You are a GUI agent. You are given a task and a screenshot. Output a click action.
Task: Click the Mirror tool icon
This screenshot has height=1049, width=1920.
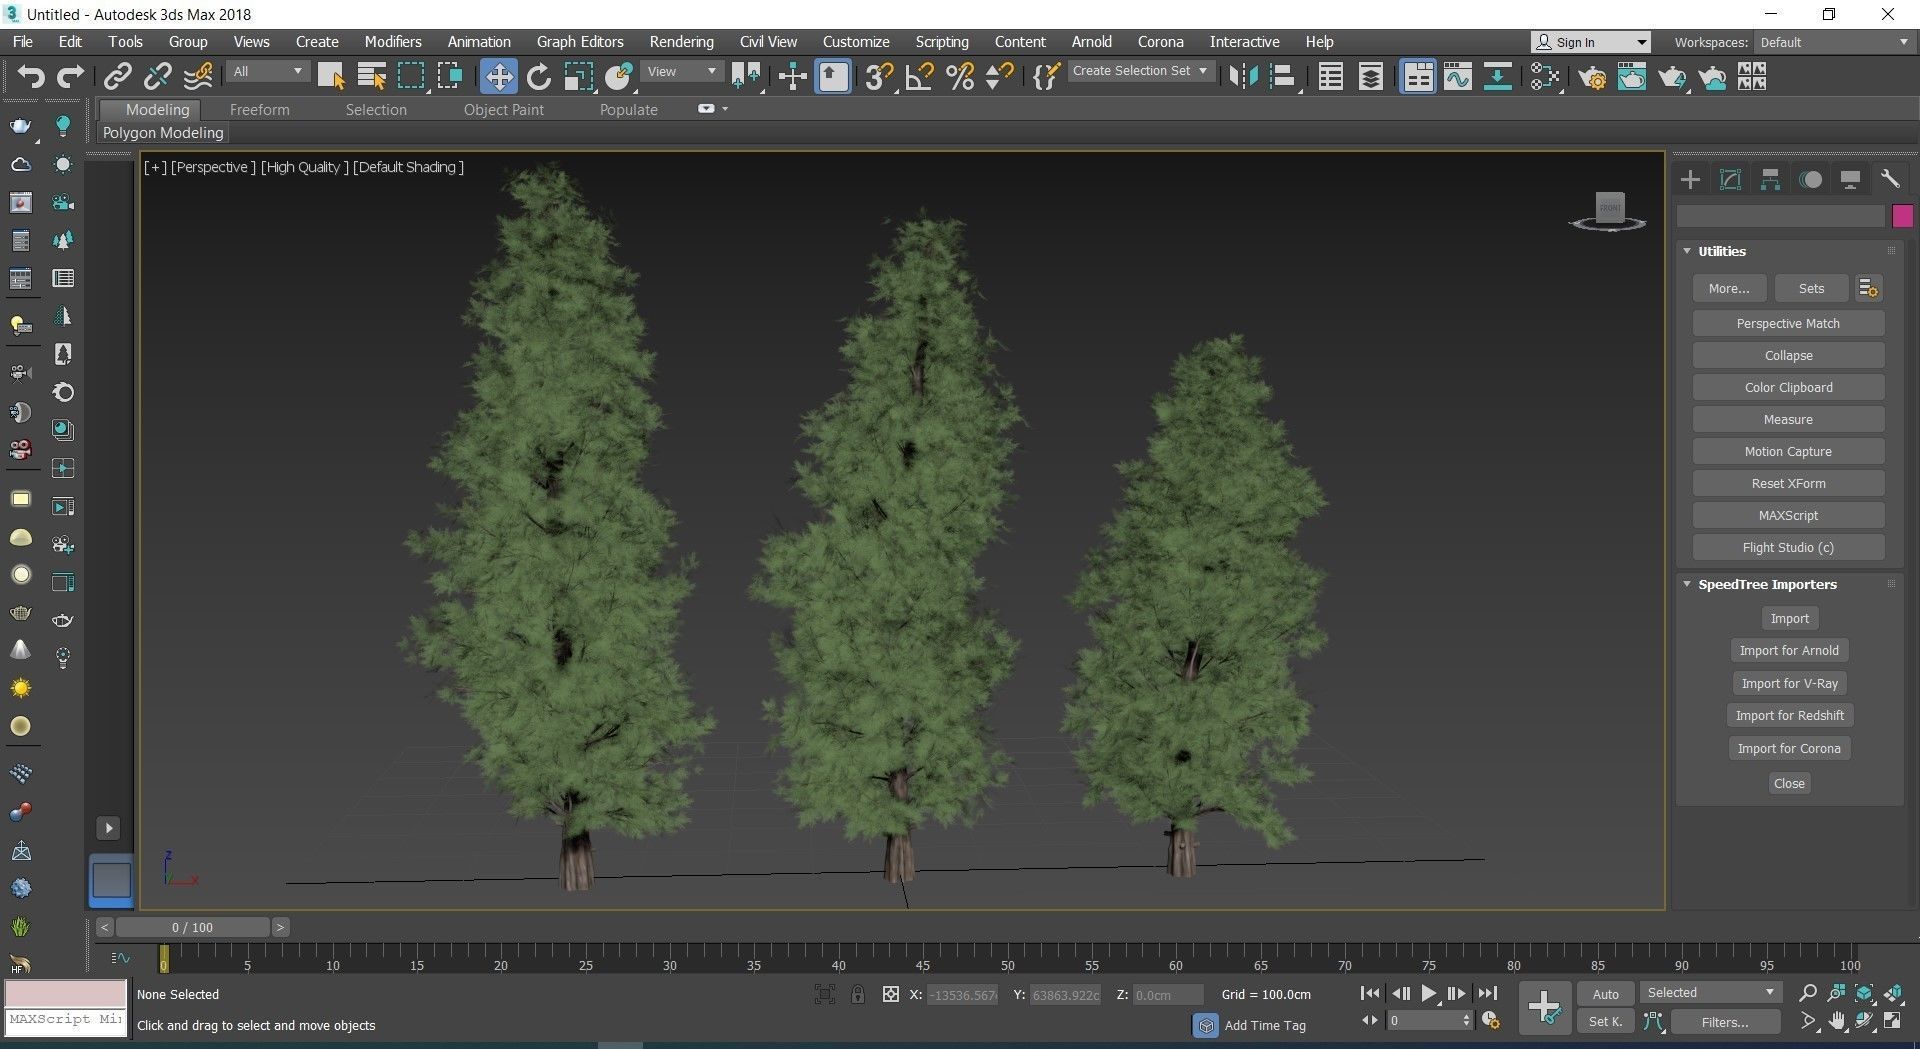point(1243,76)
